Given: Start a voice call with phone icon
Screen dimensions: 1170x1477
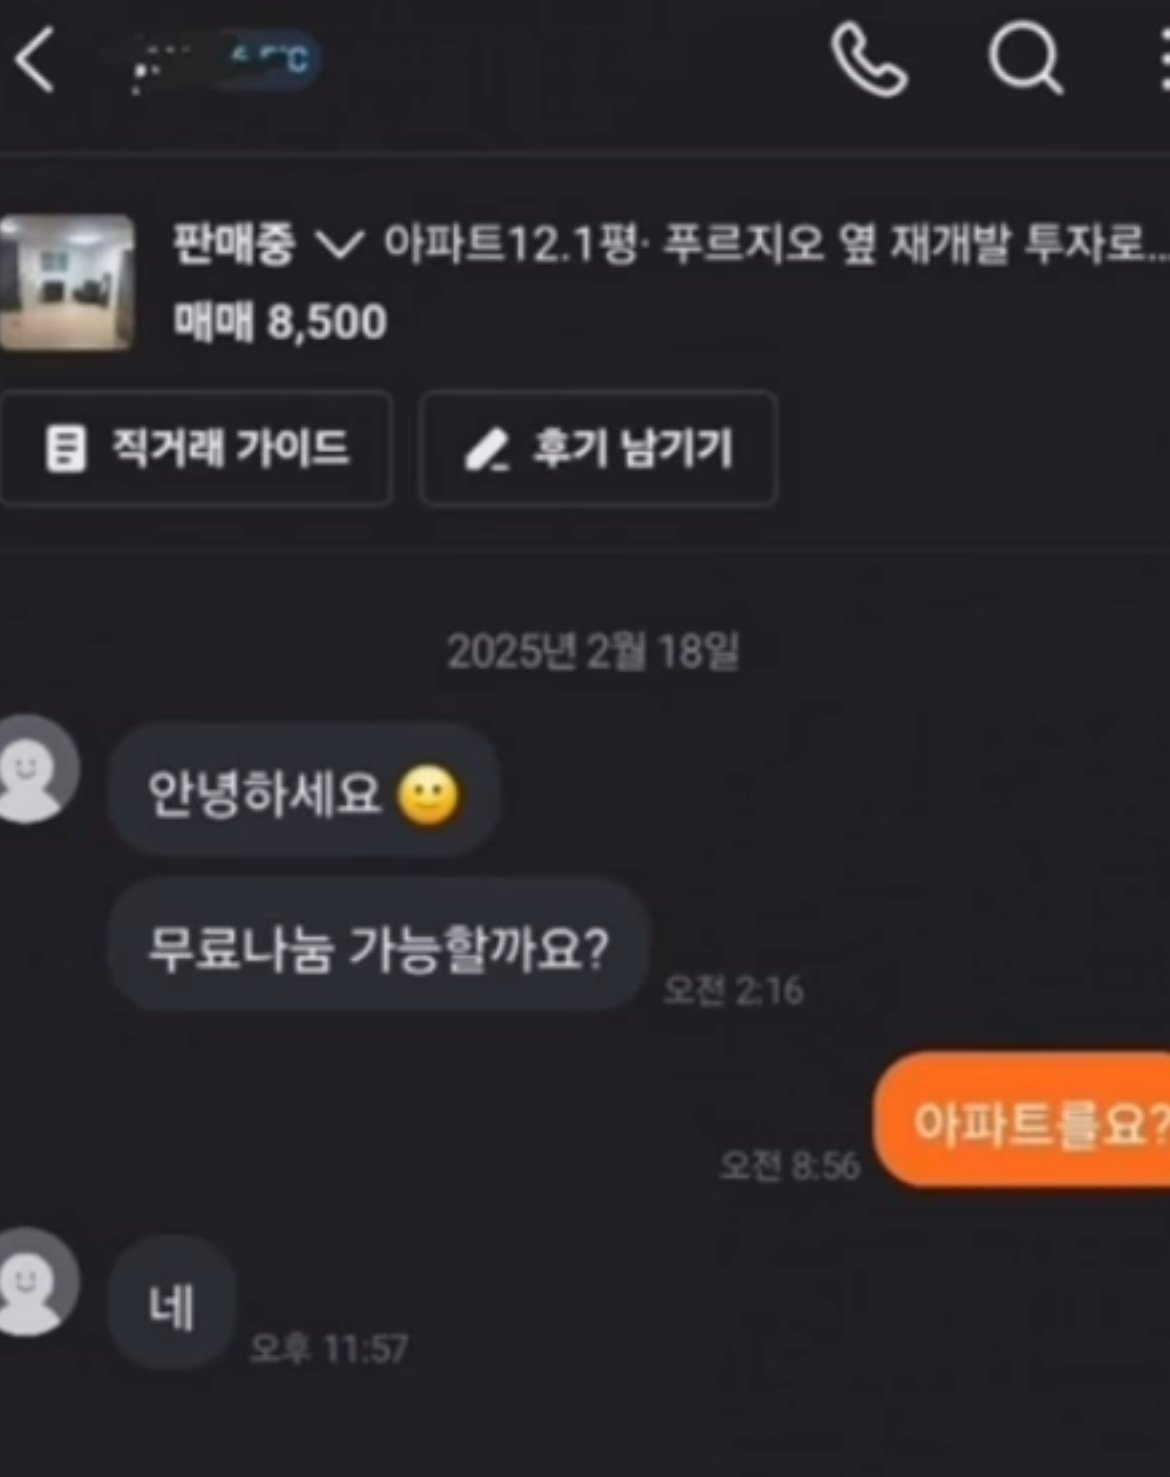Looking at the screenshot, I should point(868,60).
